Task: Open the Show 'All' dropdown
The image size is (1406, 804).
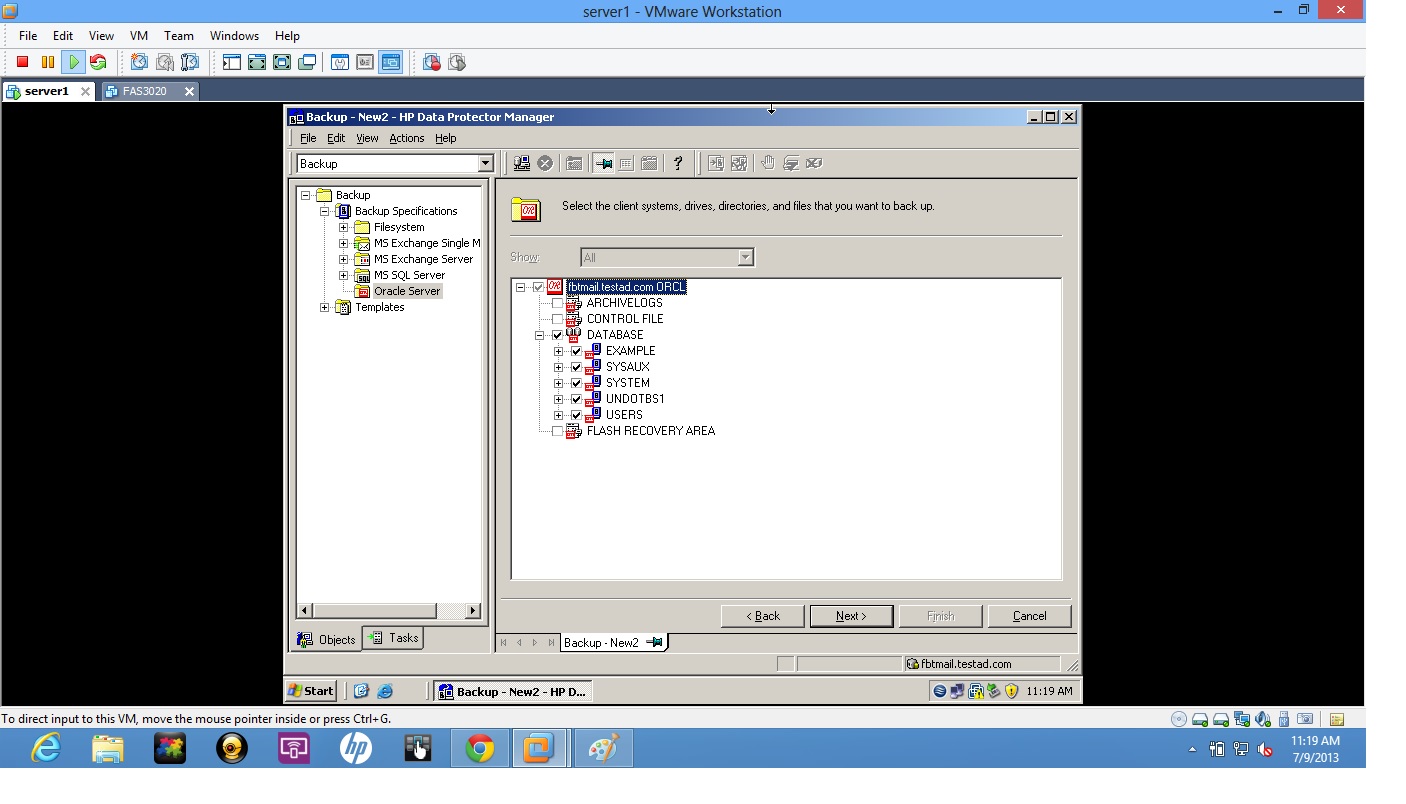Action: tap(745, 257)
